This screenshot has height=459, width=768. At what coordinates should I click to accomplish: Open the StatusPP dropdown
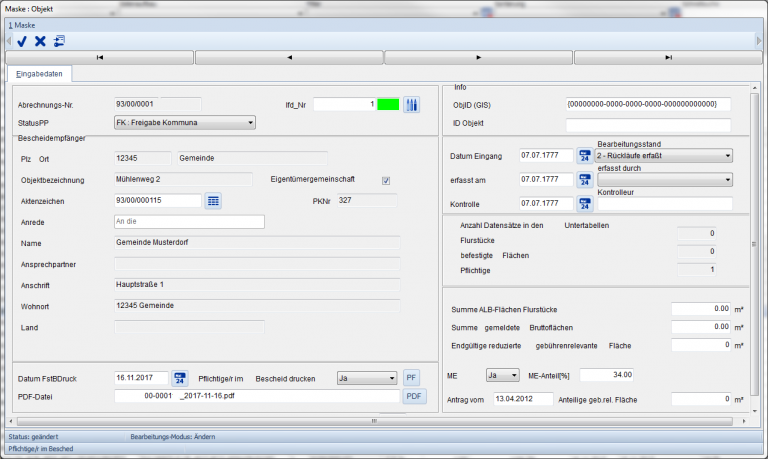[x=185, y=122]
